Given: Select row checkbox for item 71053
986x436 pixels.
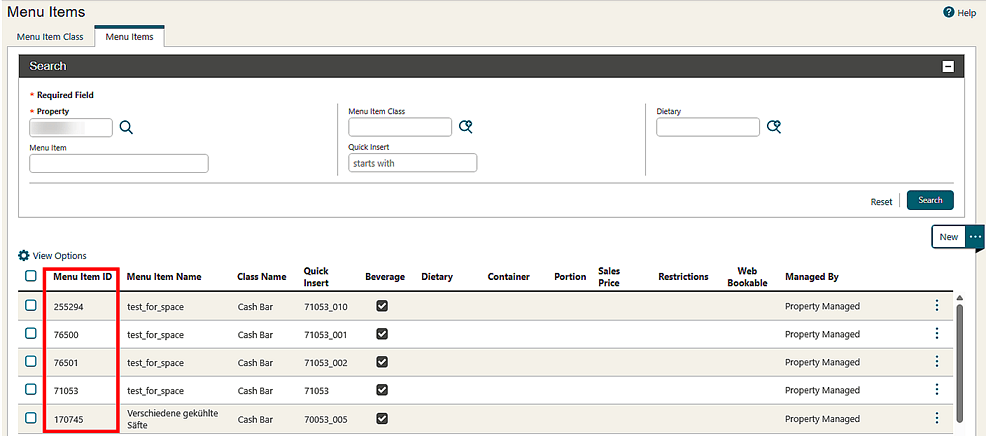Looking at the screenshot, I should point(30,389).
